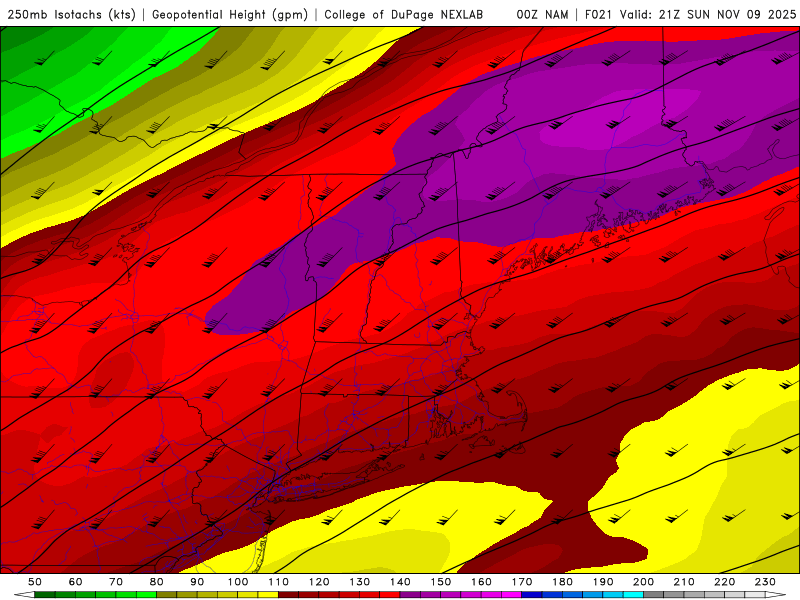The width and height of the screenshot is (800, 600).
Task: Click the 110 label on the color scale
Action: pos(279,582)
